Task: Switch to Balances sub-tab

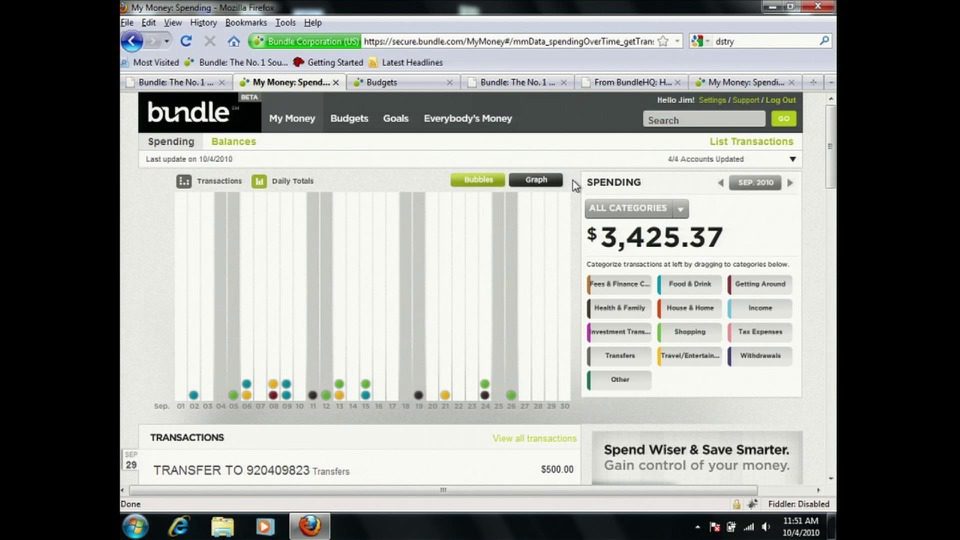Action: point(233,141)
